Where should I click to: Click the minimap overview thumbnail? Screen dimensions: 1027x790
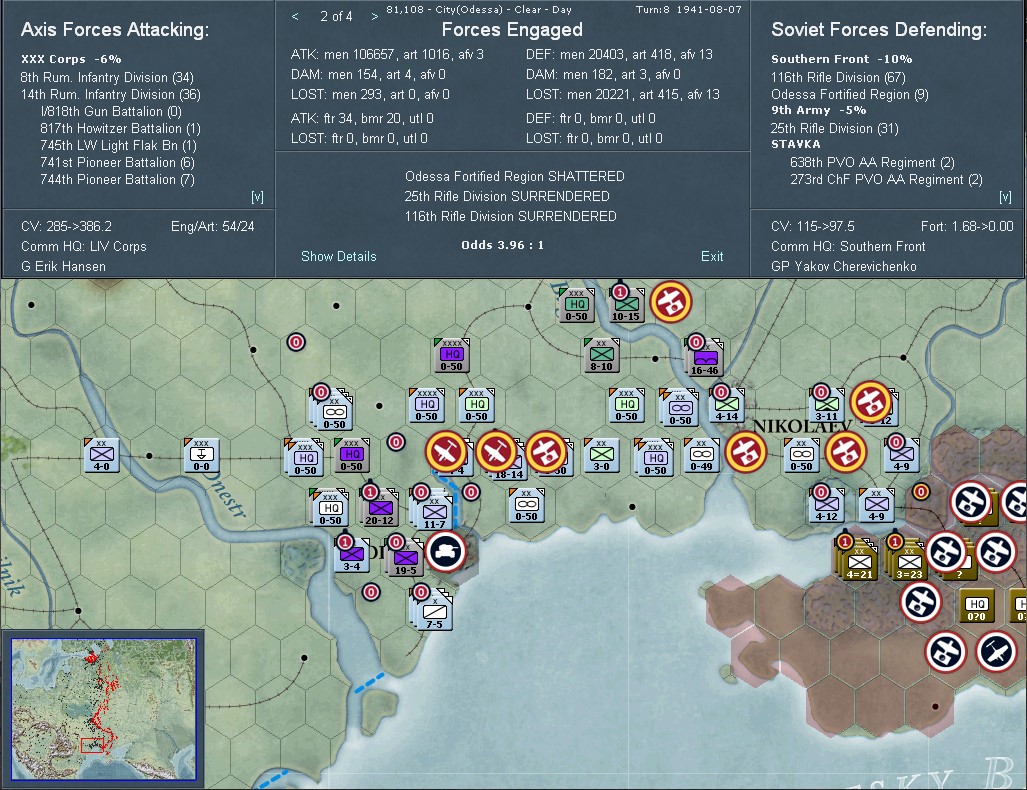pos(103,709)
